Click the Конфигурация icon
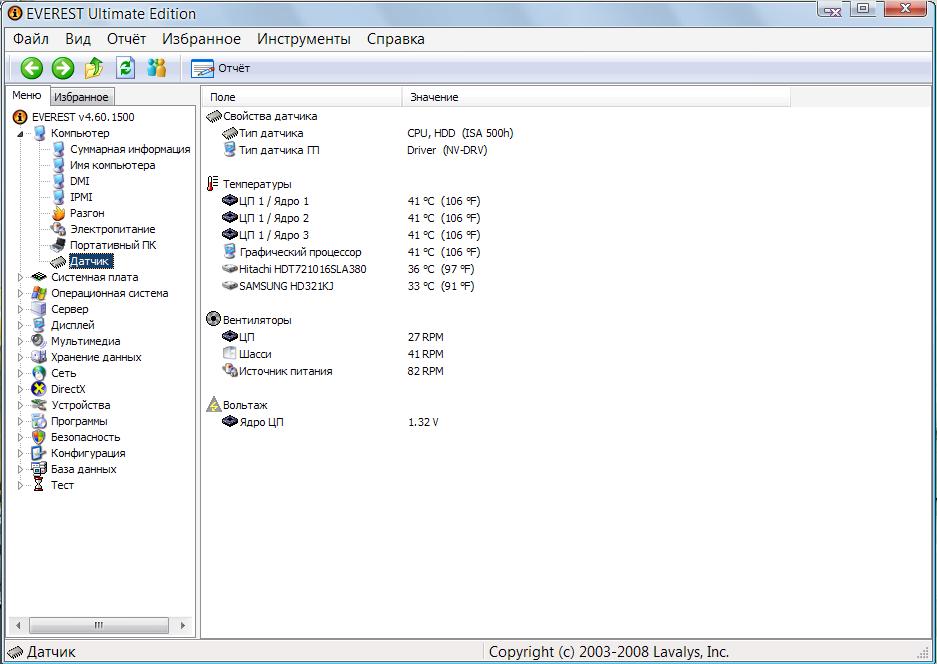 click(x=39, y=453)
